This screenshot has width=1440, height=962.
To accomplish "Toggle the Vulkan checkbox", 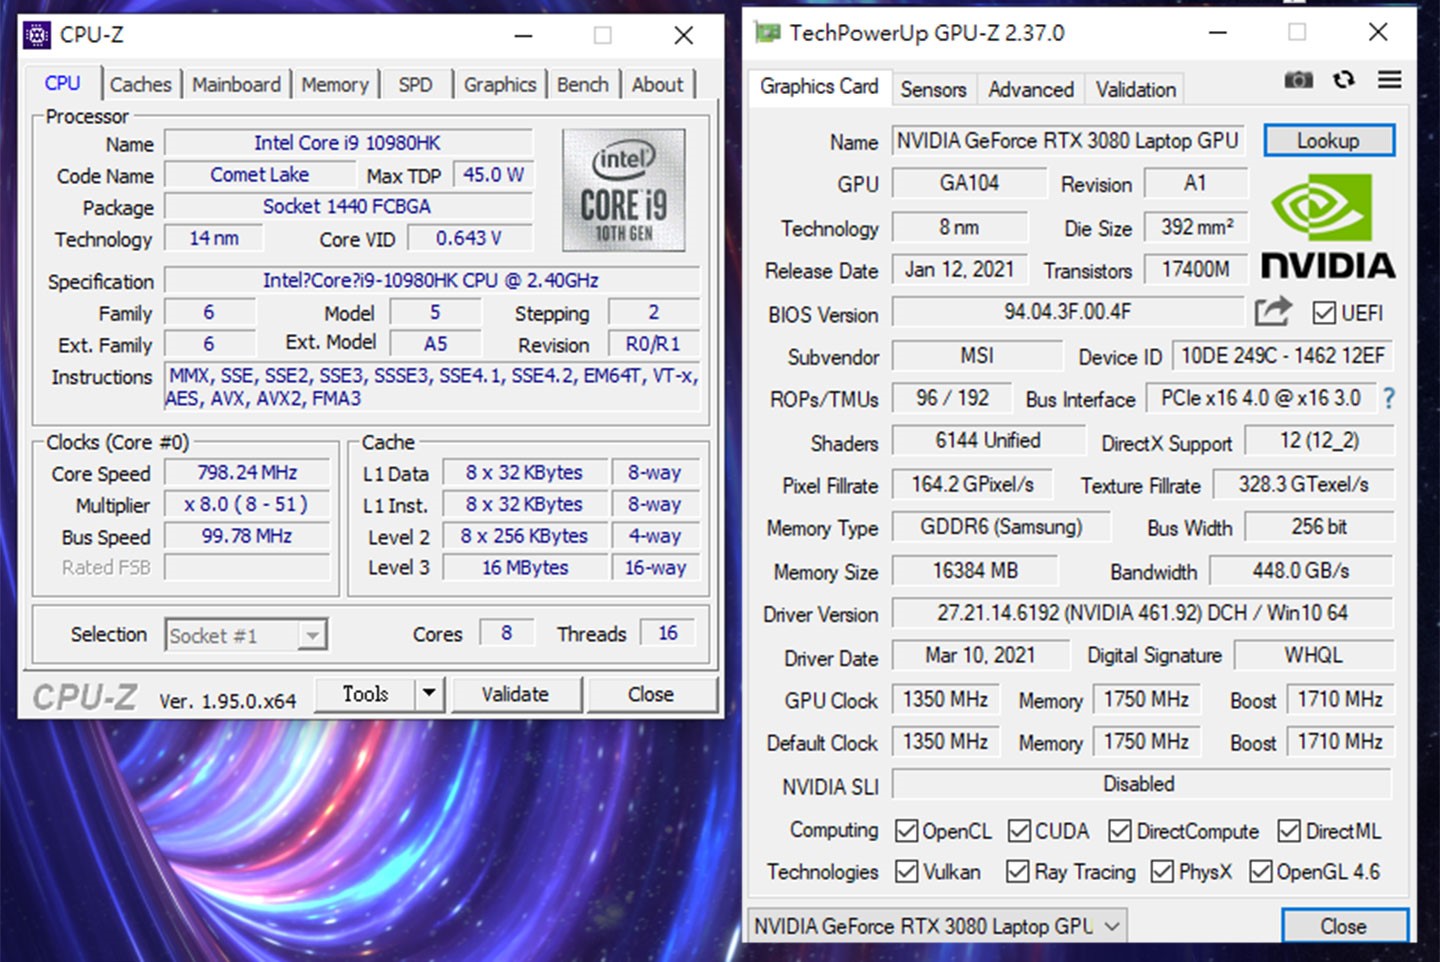I will [907, 872].
